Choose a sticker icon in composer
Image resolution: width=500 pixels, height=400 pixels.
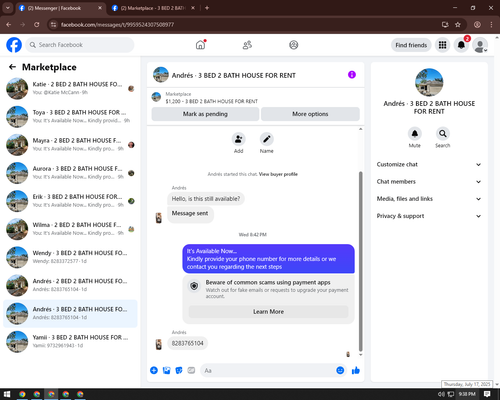coord(179,370)
